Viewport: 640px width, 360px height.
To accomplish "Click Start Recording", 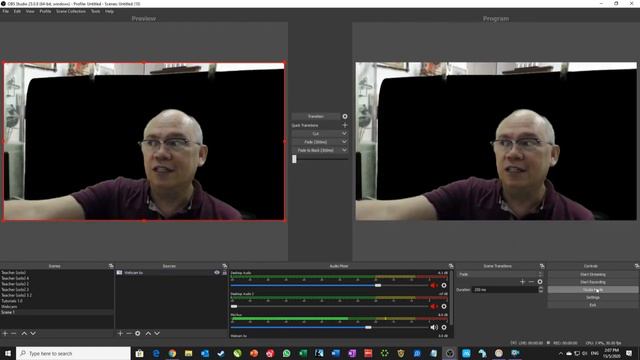I will 593,282.
